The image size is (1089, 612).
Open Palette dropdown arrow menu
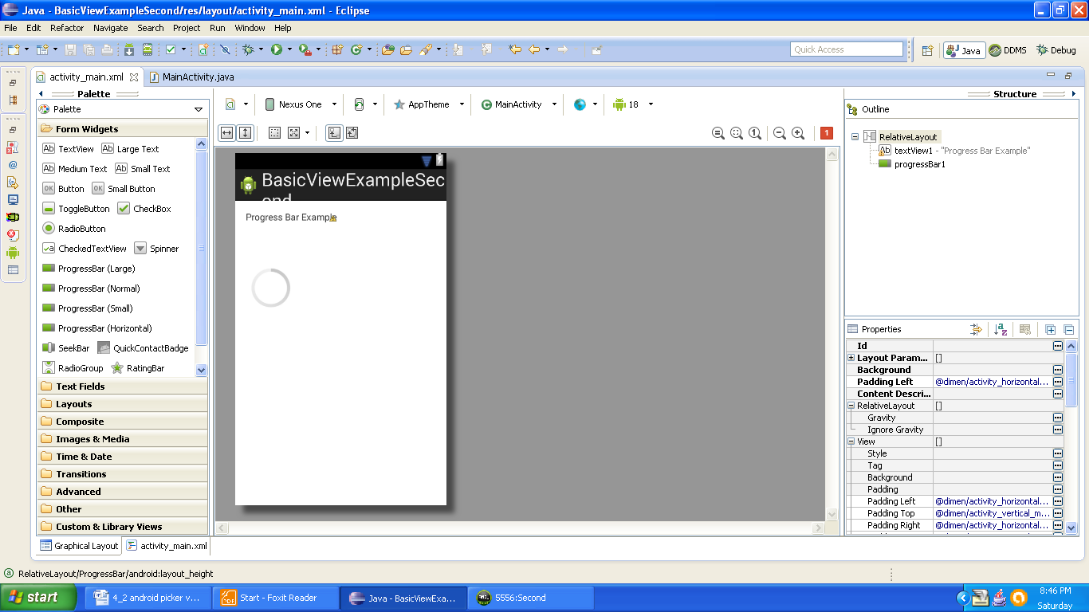pyautogui.click(x=199, y=110)
